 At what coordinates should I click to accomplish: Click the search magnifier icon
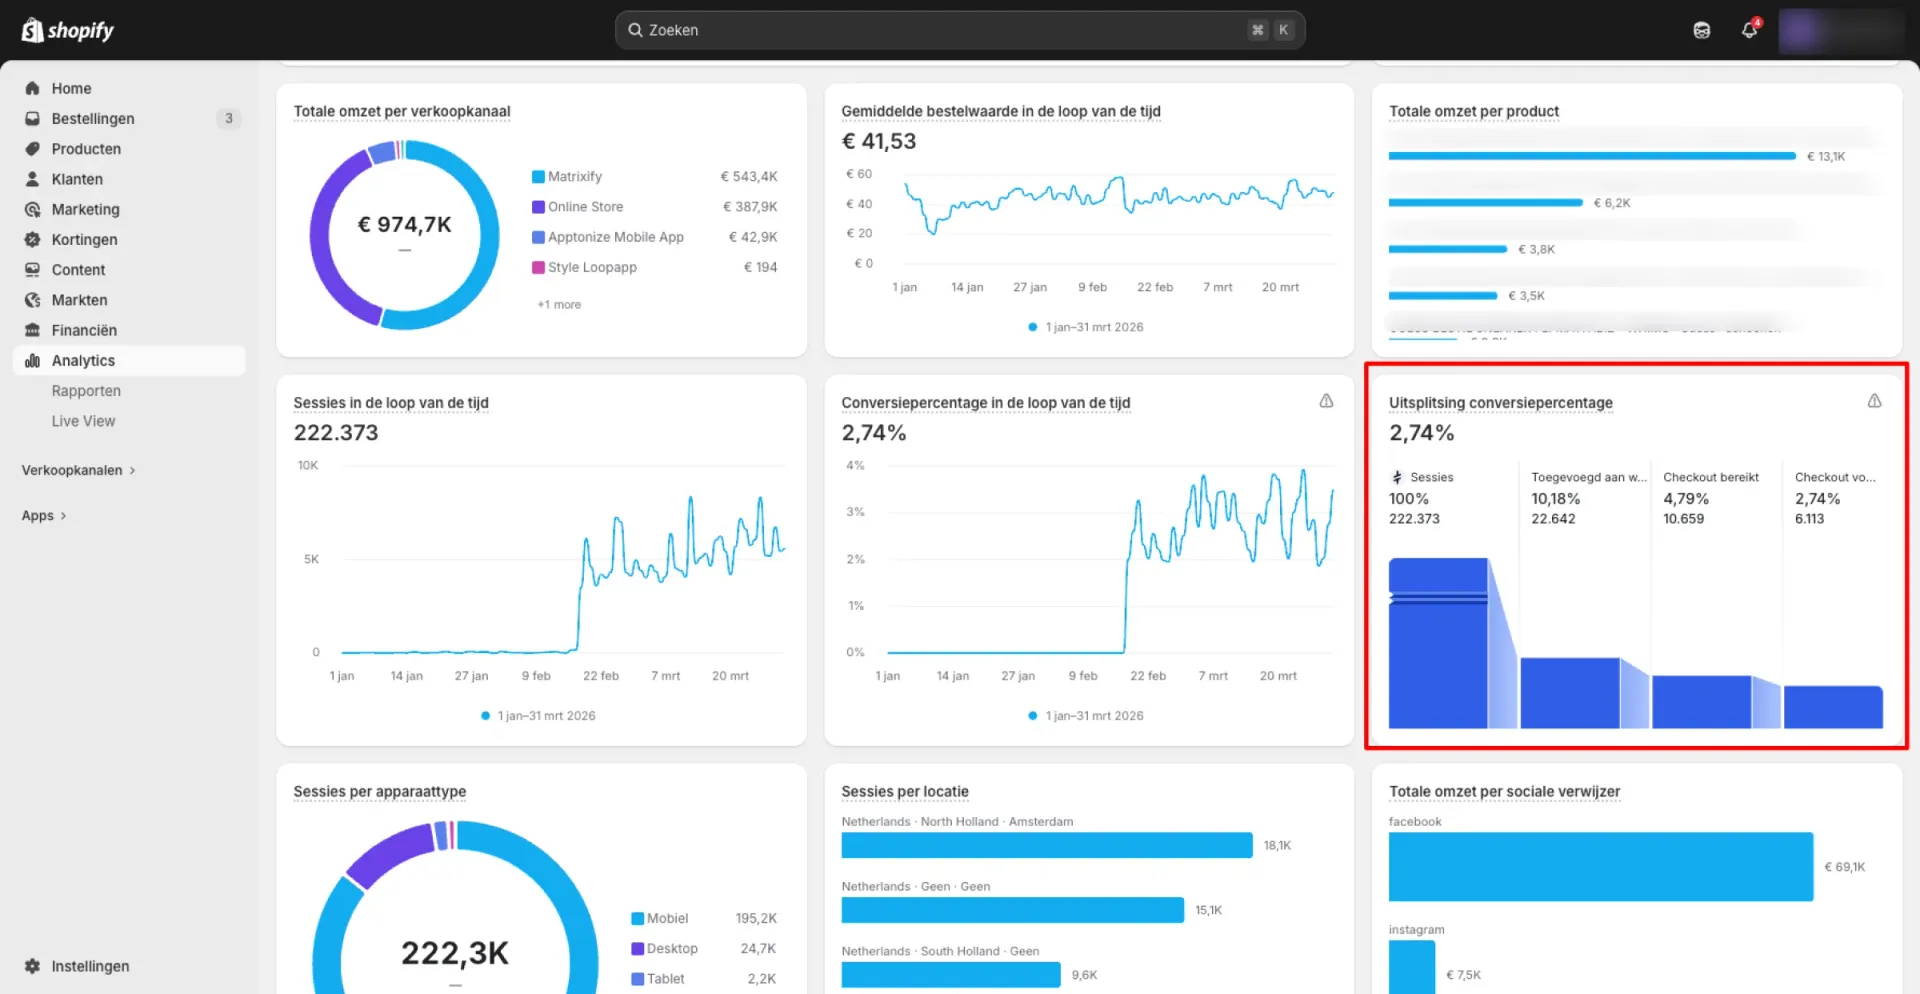point(635,30)
